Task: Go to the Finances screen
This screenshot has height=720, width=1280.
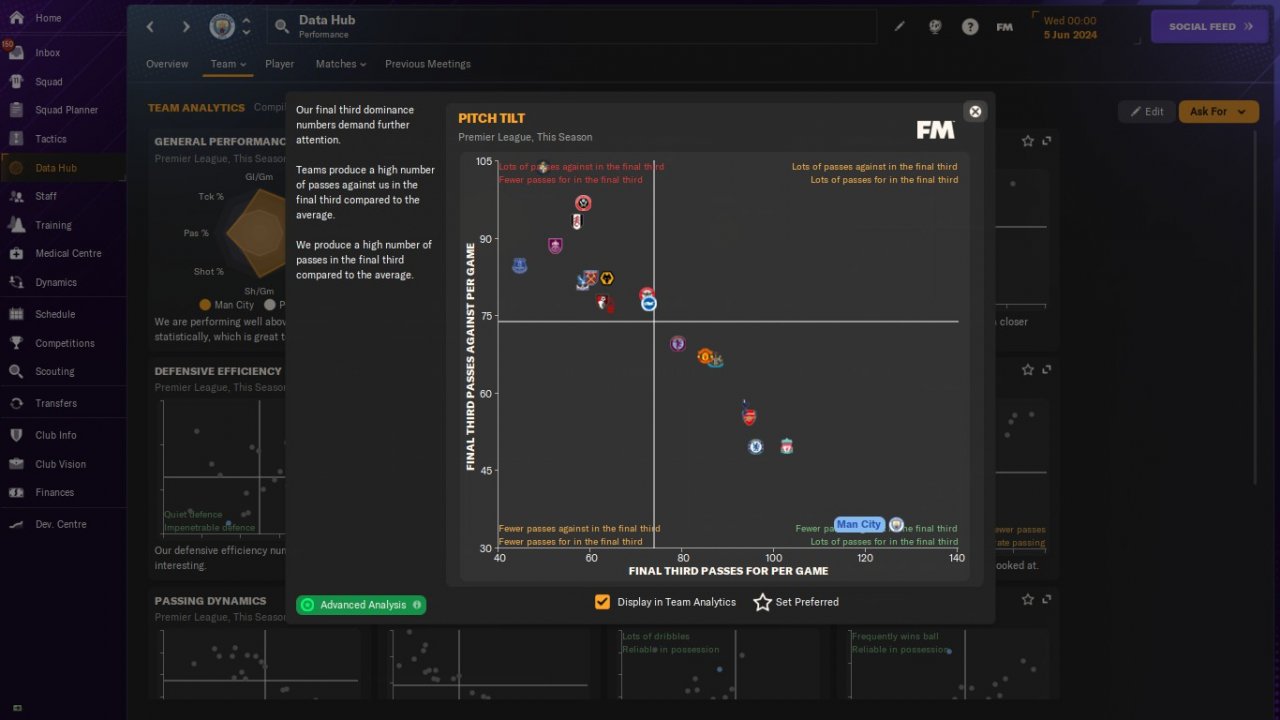Action: [x=55, y=492]
